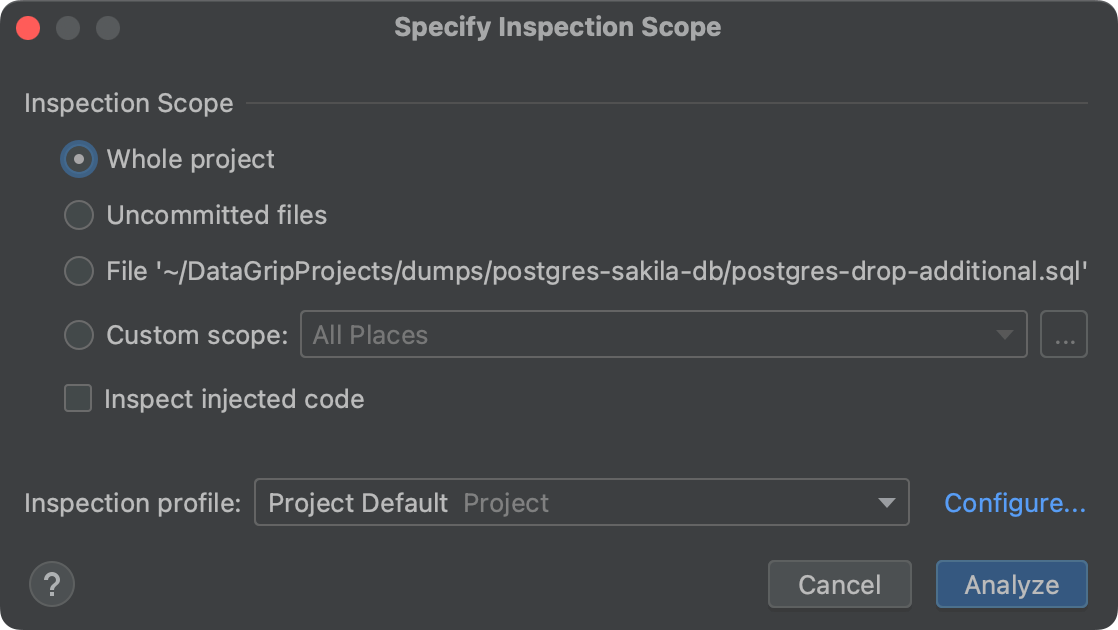Viewport: 1118px width, 630px height.
Task: Select the postgres-drop-additional.sql file scope
Action: click(78, 271)
